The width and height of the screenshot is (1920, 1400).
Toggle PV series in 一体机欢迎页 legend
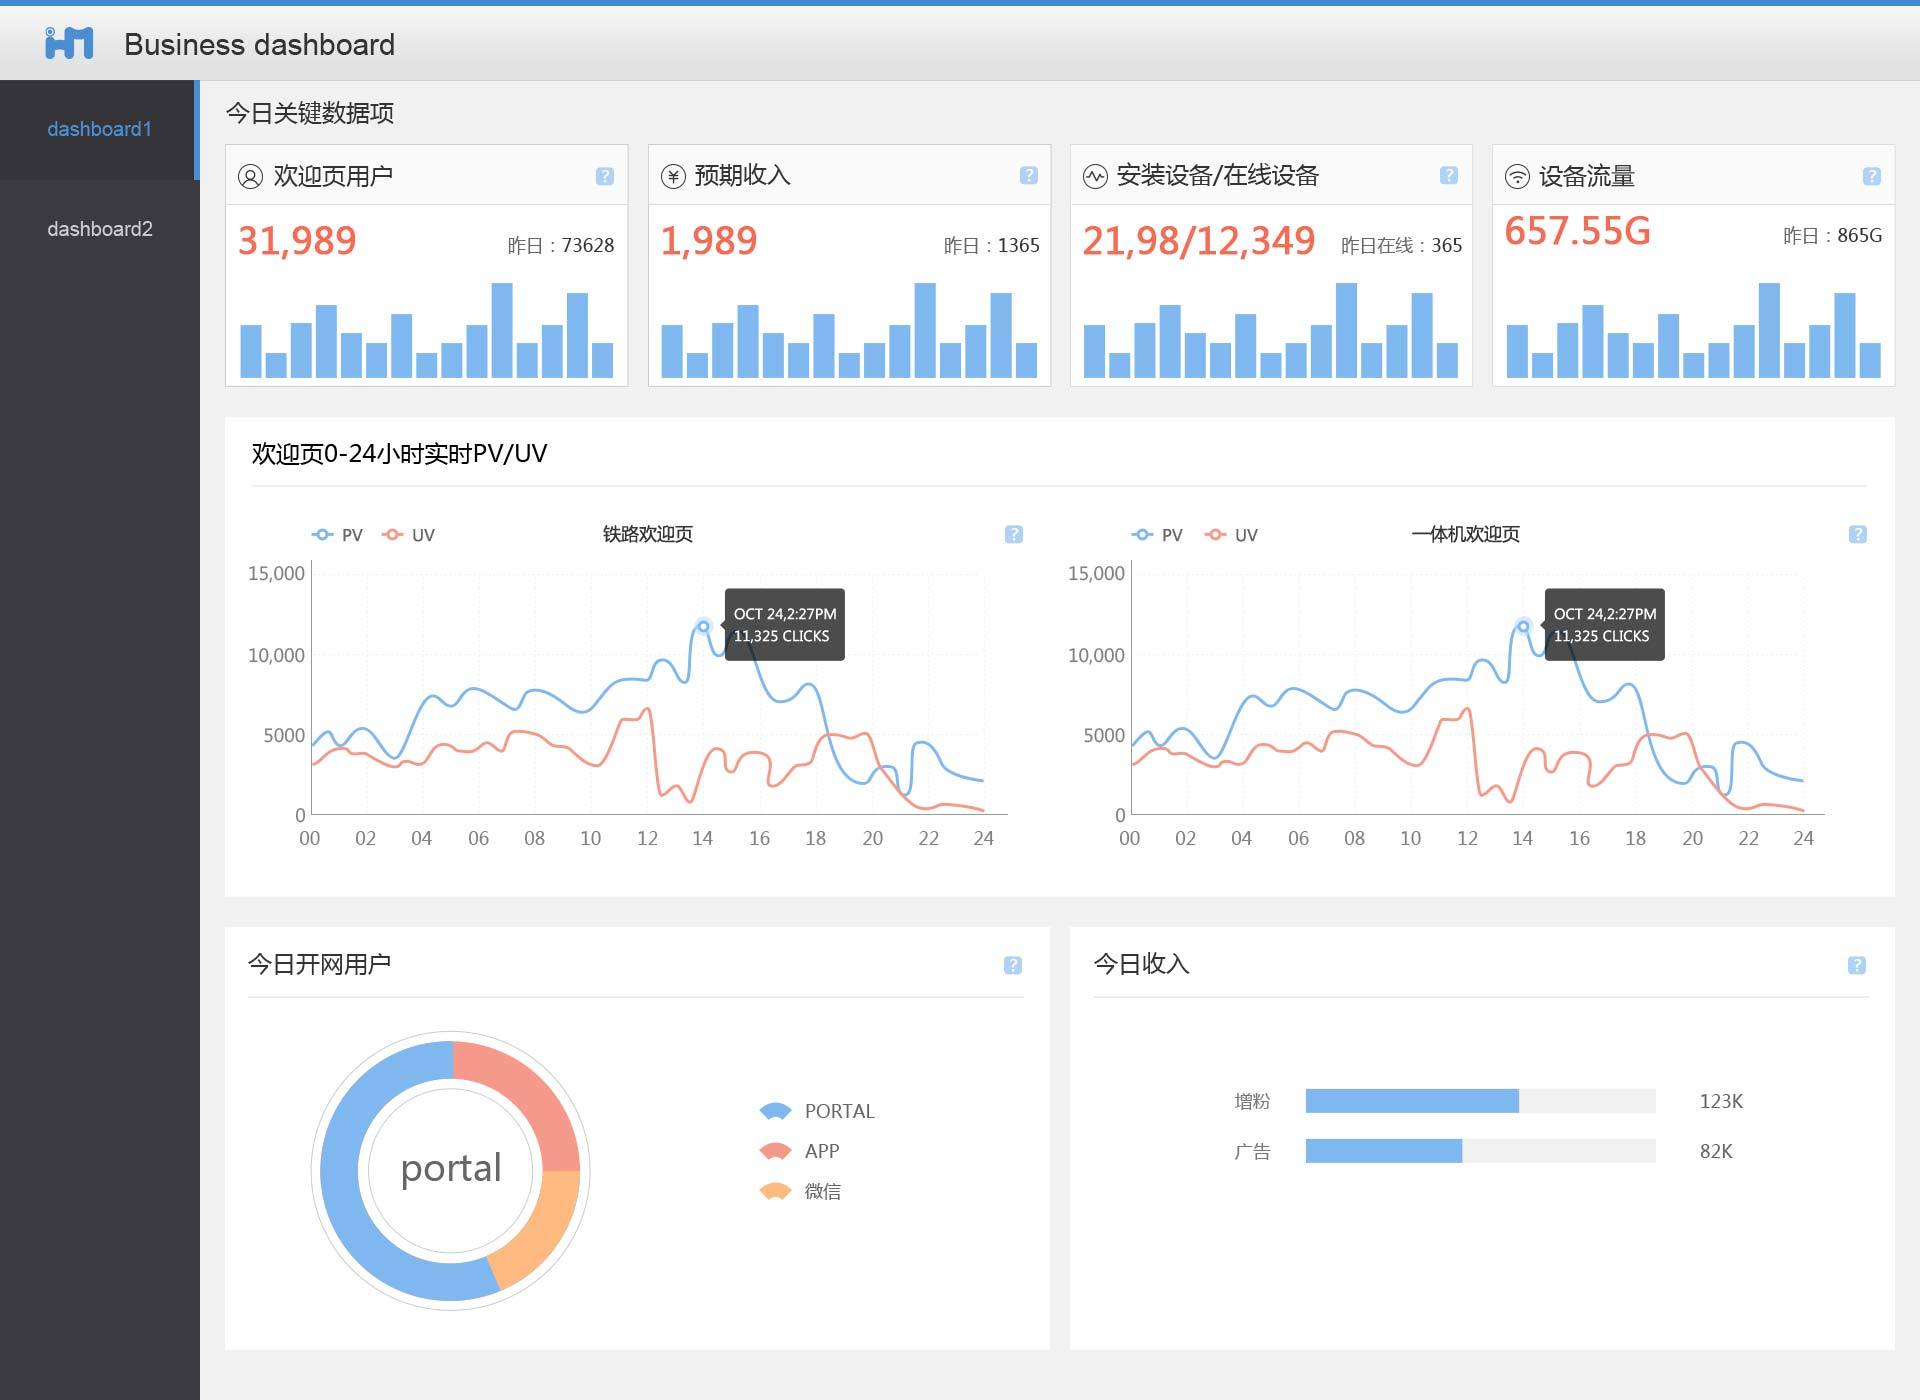pyautogui.click(x=1157, y=535)
